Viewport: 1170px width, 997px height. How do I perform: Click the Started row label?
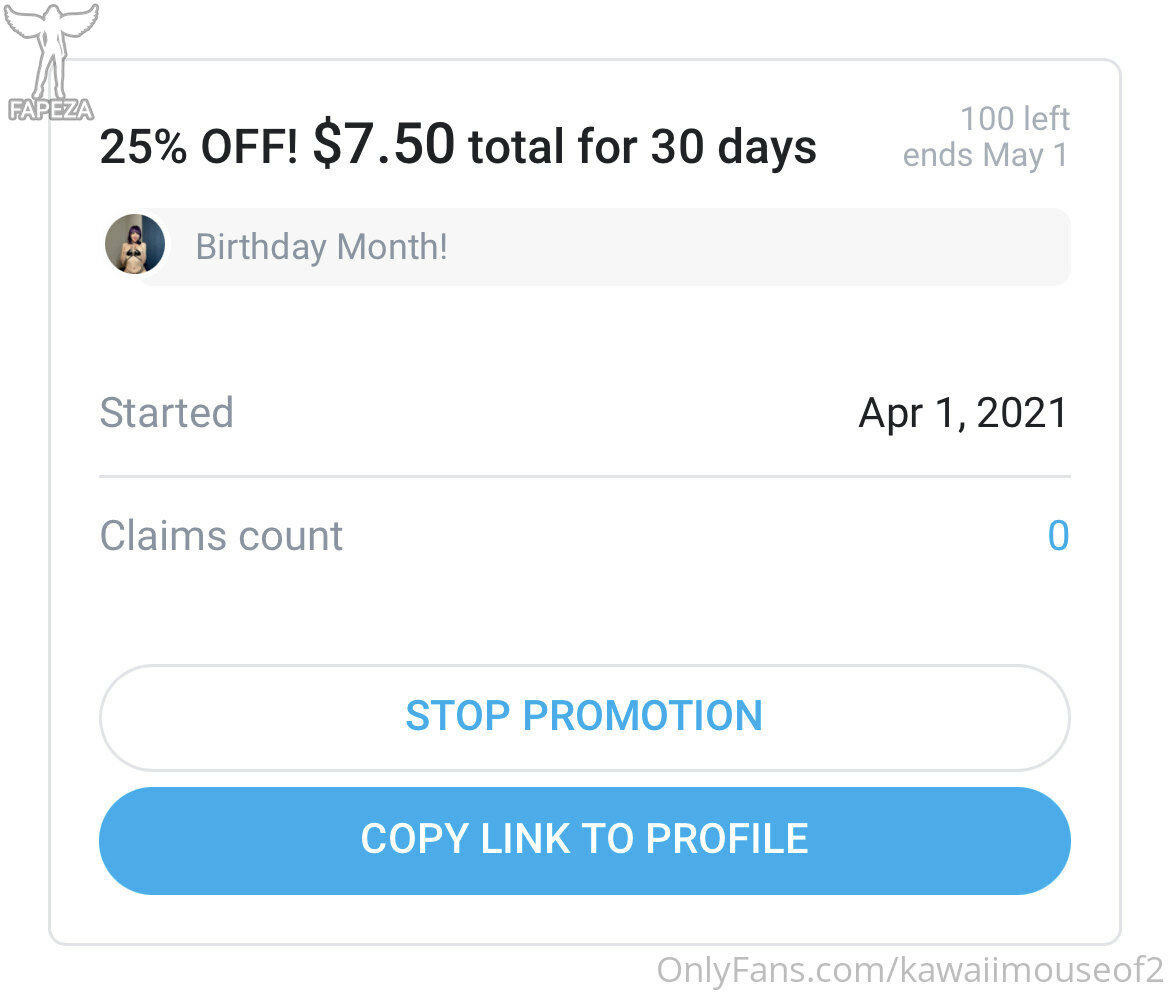click(166, 413)
